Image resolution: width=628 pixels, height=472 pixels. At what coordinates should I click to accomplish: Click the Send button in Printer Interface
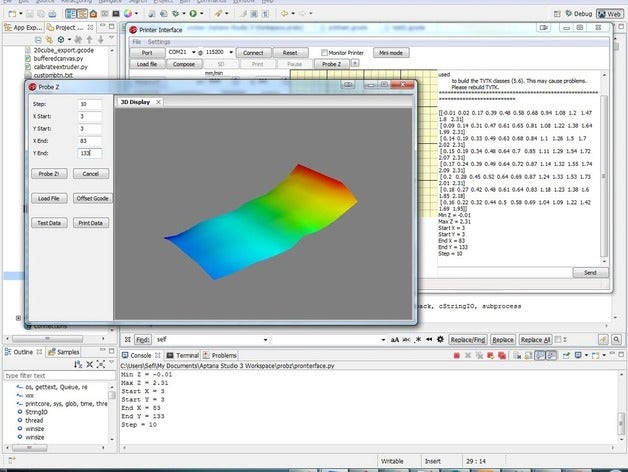pyautogui.click(x=590, y=272)
